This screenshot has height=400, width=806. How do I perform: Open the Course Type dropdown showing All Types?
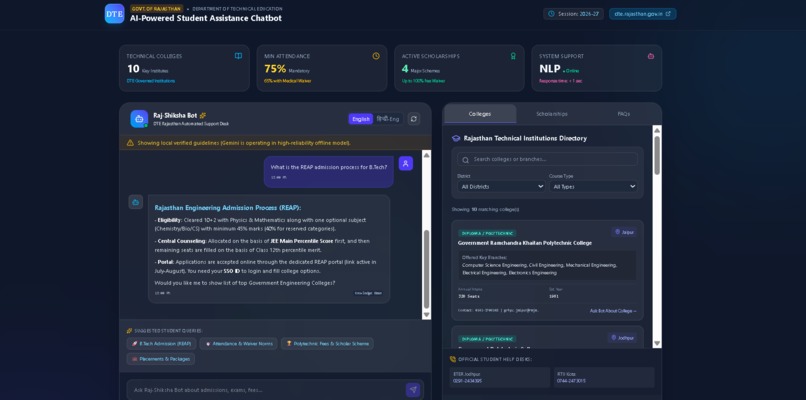pos(594,187)
